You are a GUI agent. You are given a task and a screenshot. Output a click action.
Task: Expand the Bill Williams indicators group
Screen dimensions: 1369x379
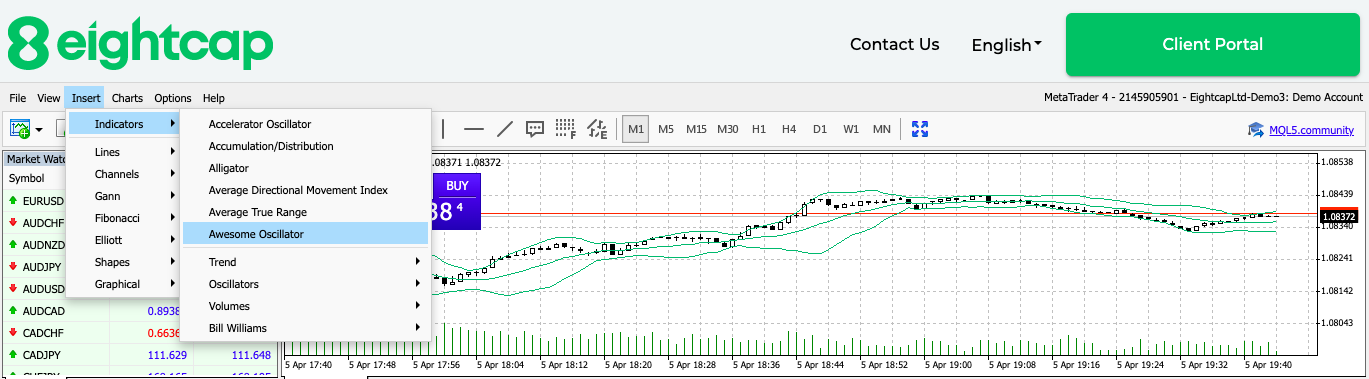[x=305, y=328]
